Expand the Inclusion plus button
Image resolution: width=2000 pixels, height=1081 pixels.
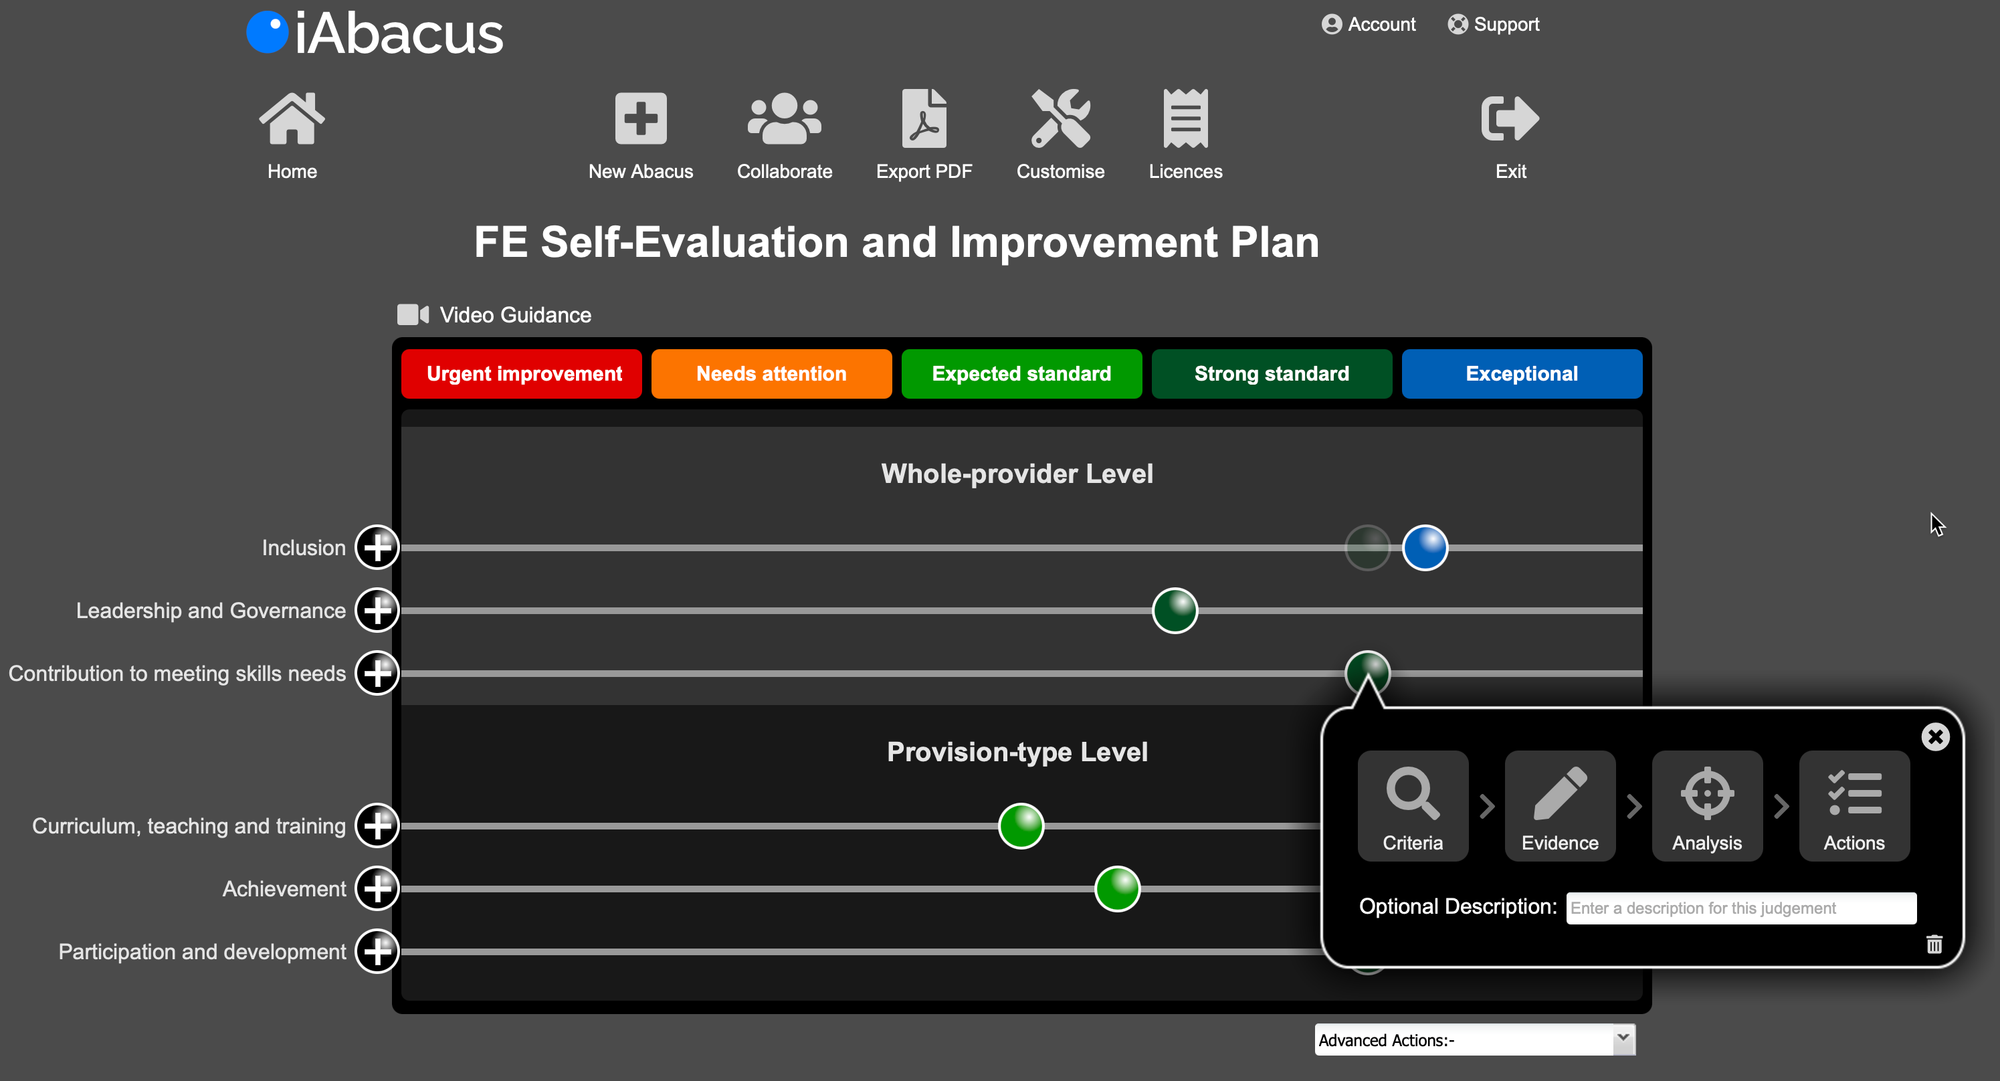(x=377, y=547)
